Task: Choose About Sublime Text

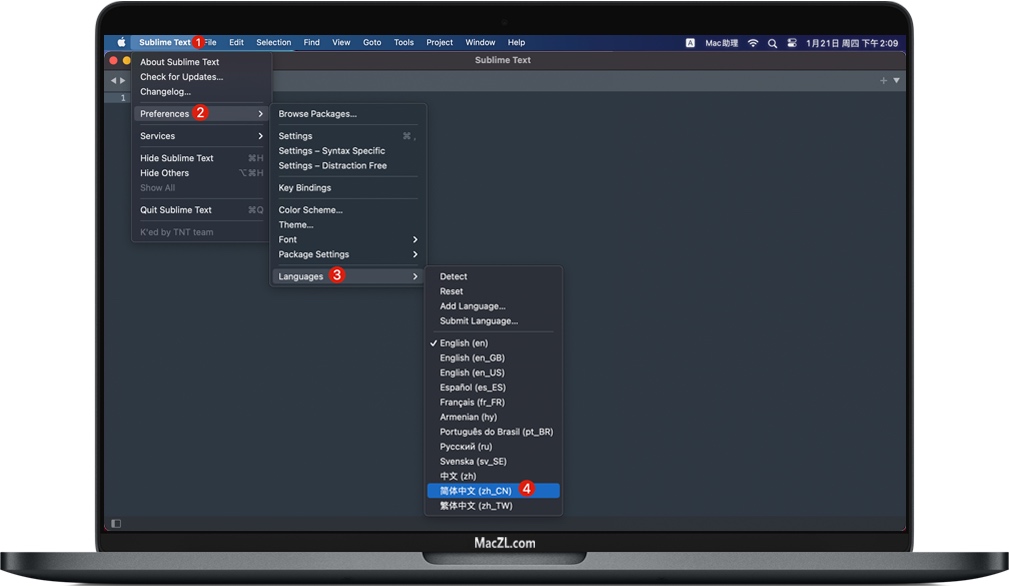Action: [x=201, y=62]
